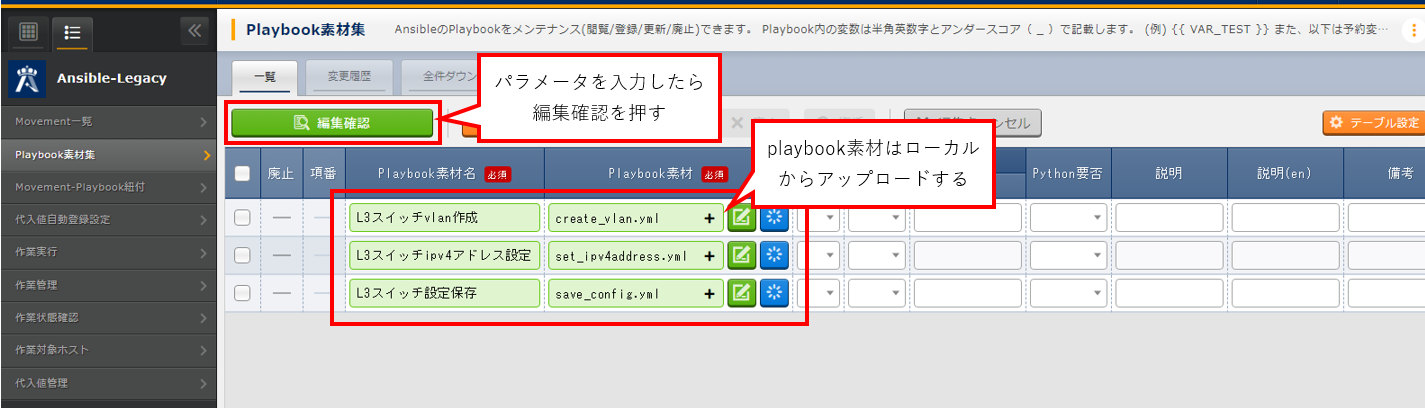Tick the checkbox for L3スイッチ設定保存 row
This screenshot has height=408, width=1425.
coord(242,294)
